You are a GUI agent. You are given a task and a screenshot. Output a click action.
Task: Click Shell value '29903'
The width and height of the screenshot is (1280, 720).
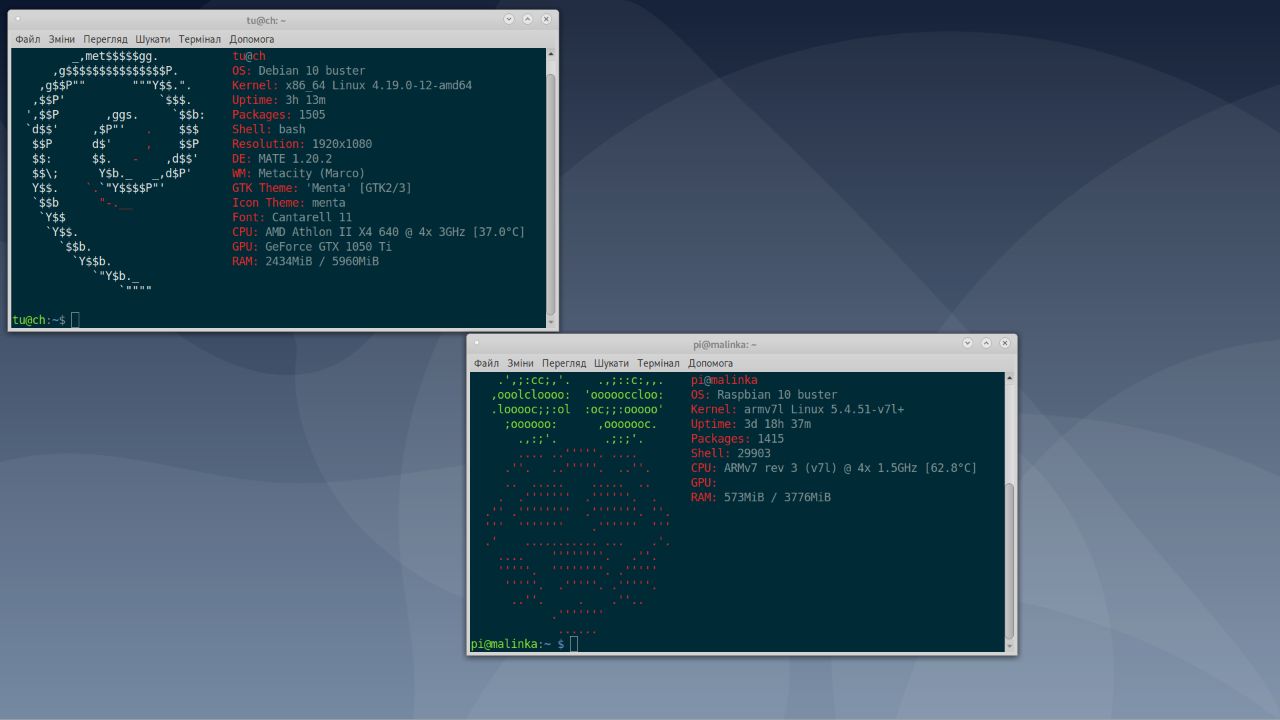754,453
